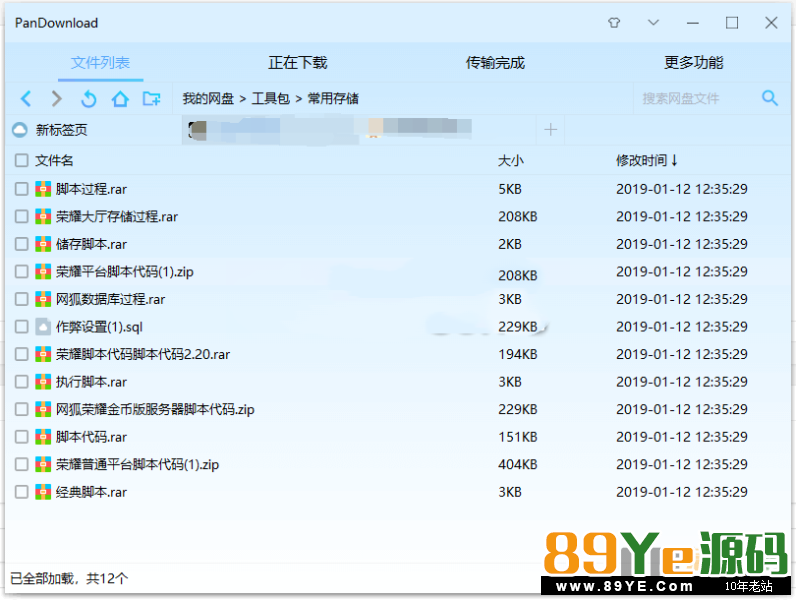
Task: Click the archive icon of 网狐数据库过程.rar
Action: click(x=43, y=299)
